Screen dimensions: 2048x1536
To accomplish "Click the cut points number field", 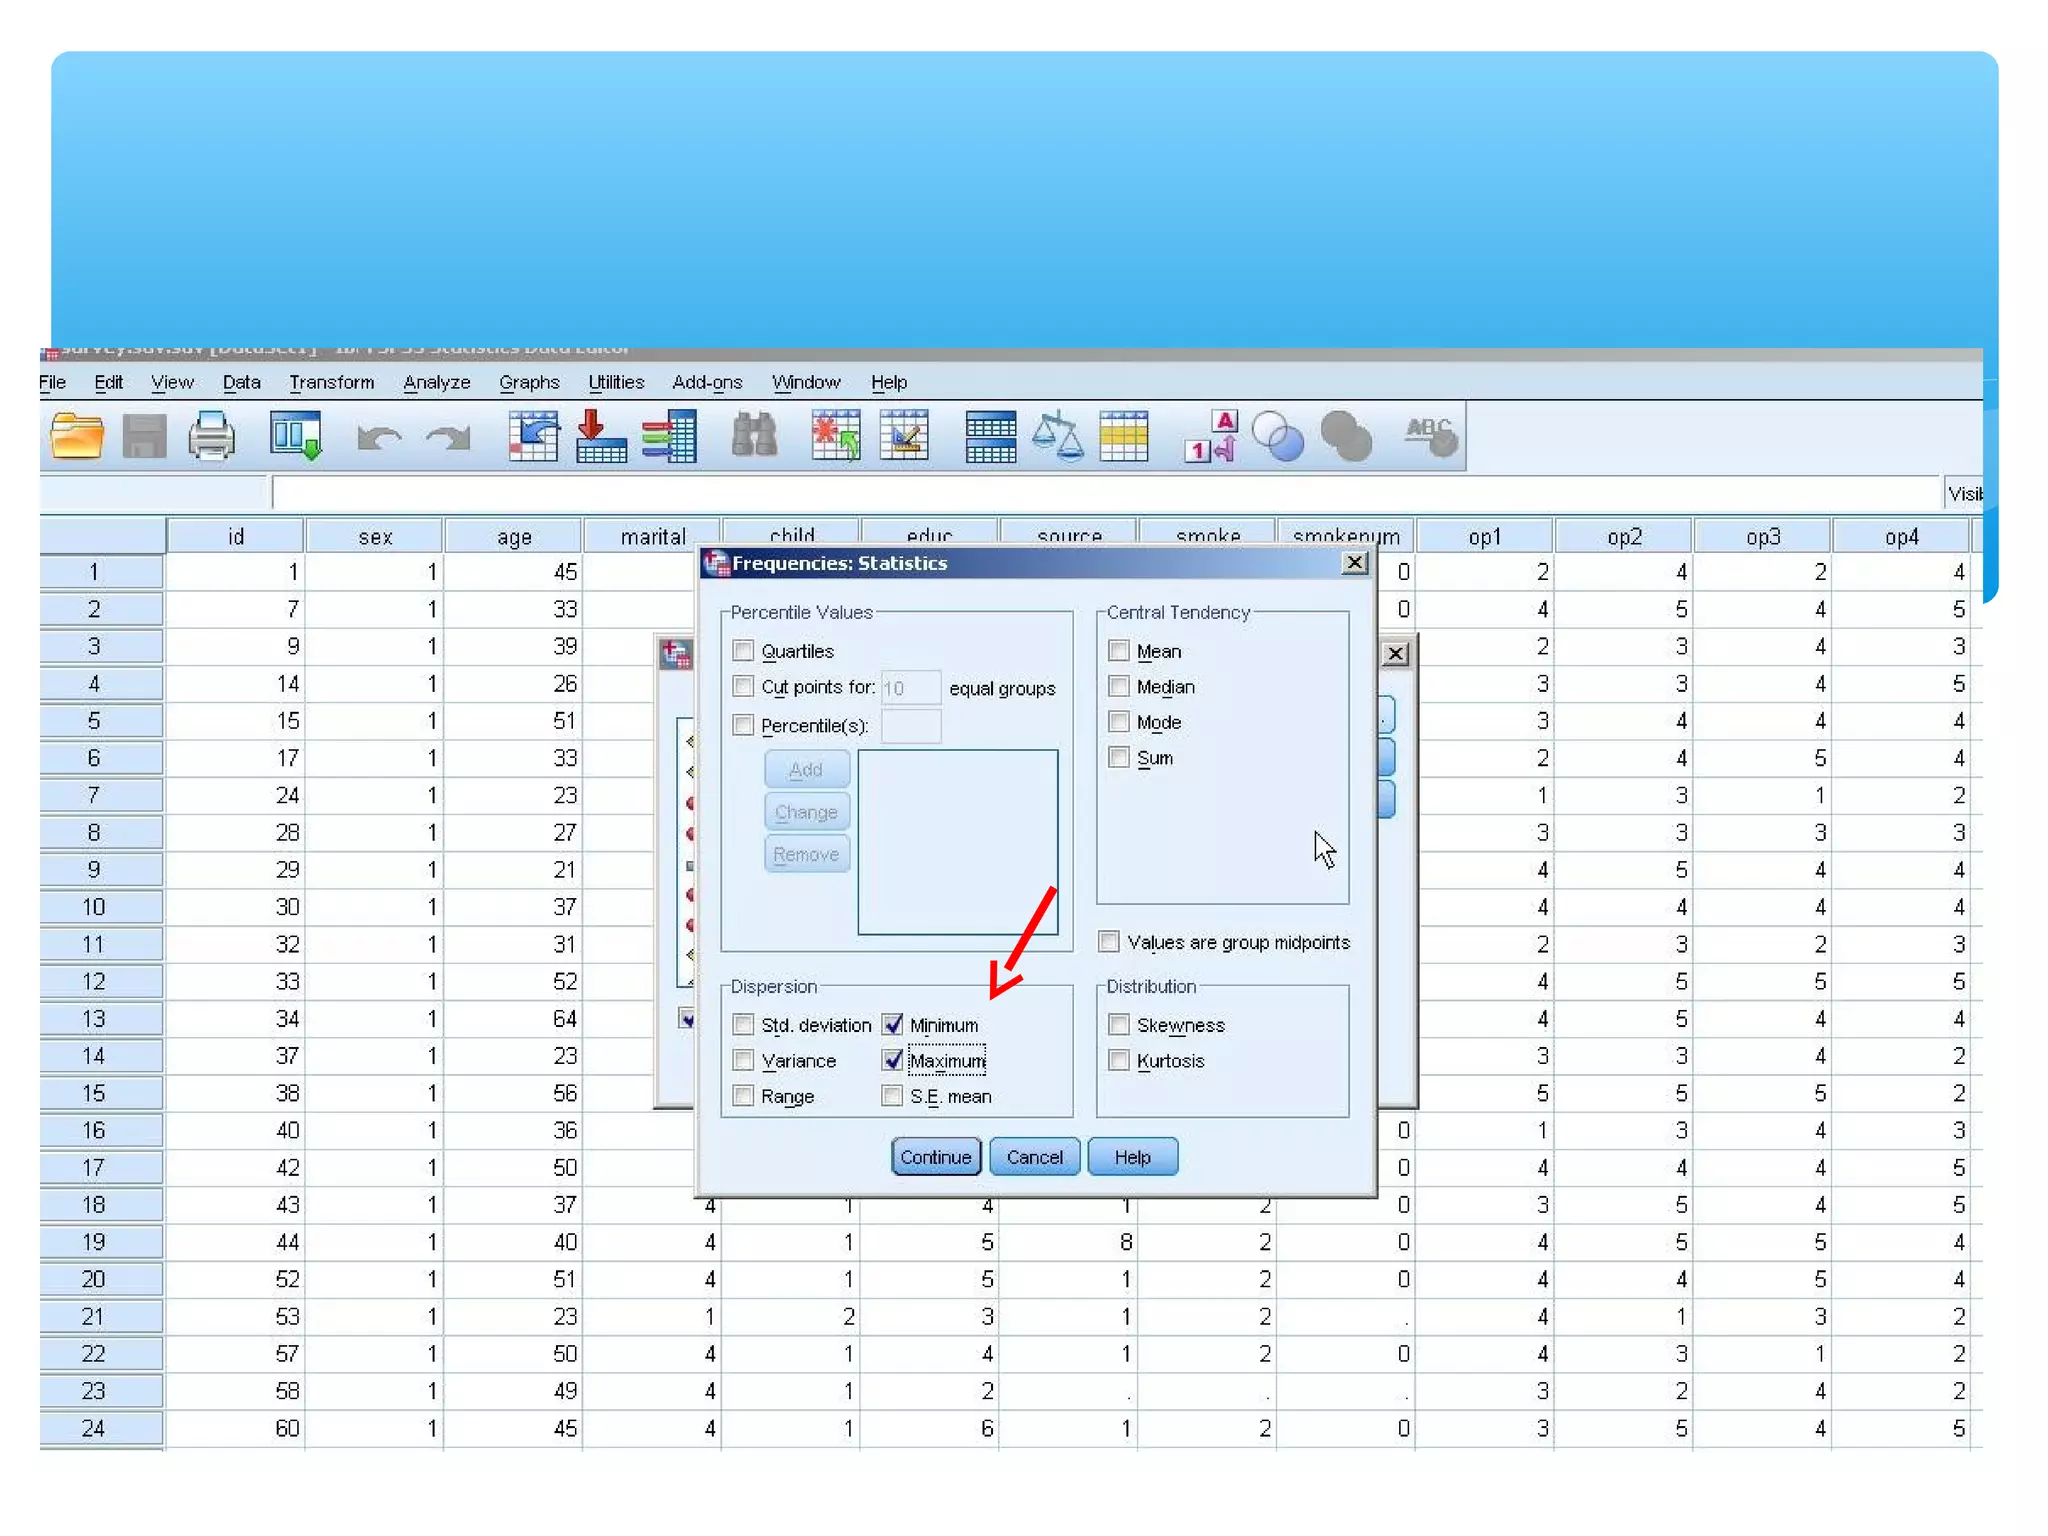I will tap(910, 688).
